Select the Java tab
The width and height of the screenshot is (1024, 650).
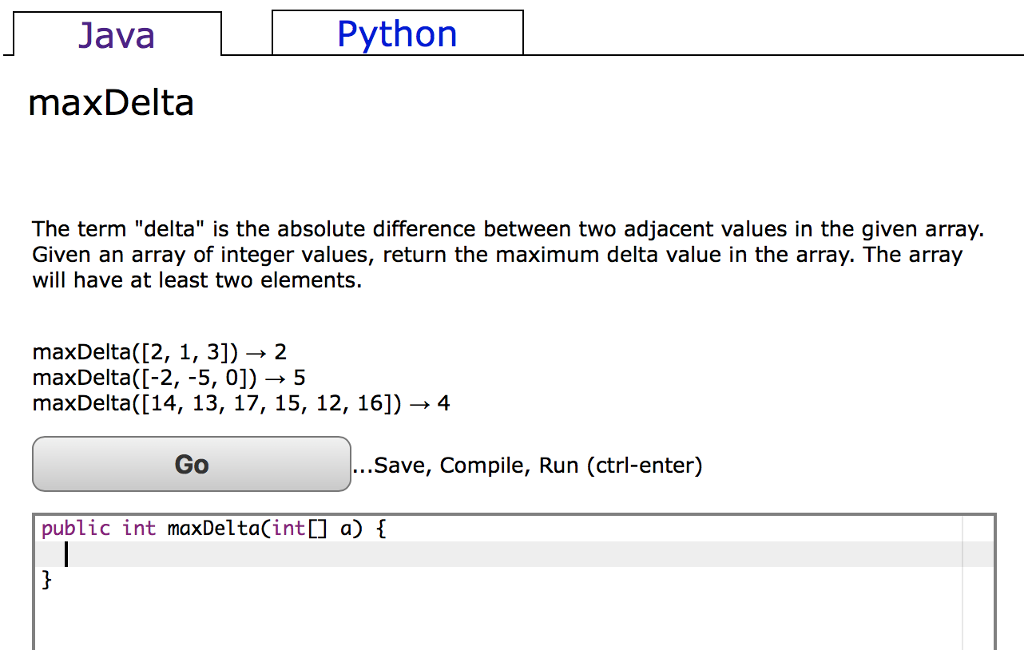[x=116, y=34]
